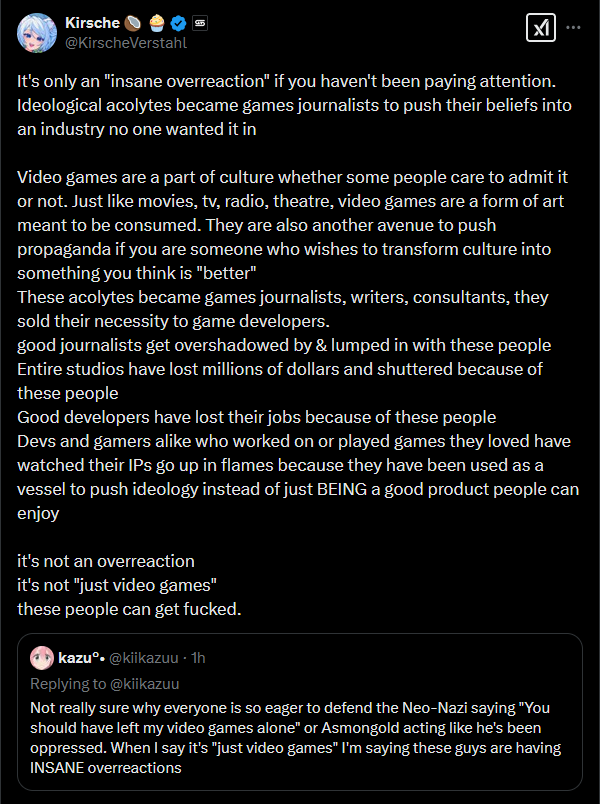This screenshot has height=804, width=600.
Task: Open the @KirscheVerstahl handle link
Action: (x=126, y=43)
